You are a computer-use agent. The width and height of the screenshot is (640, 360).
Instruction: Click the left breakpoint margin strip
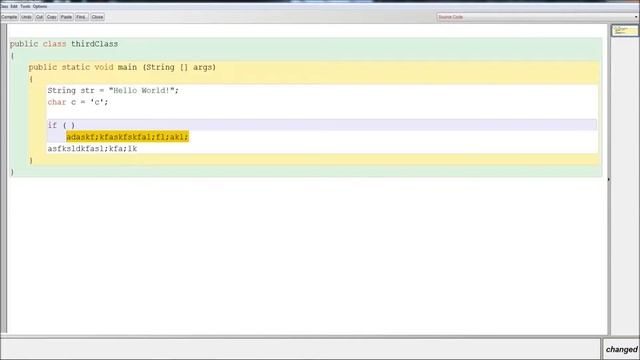4,178
